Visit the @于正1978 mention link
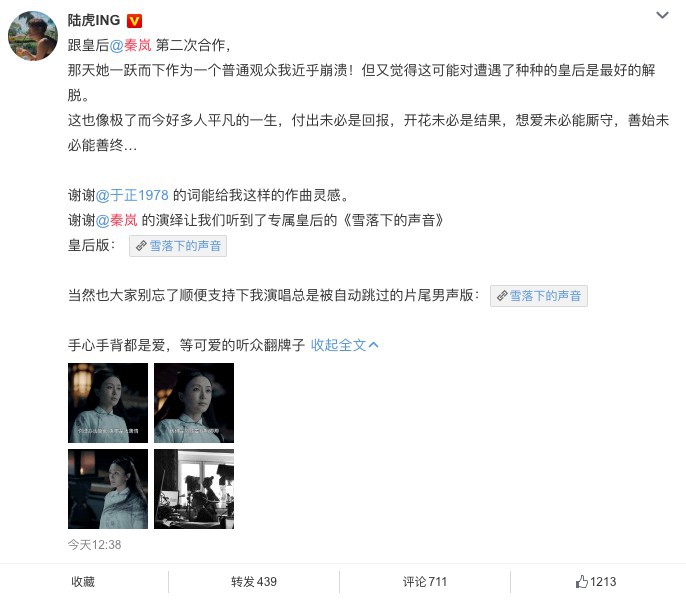Image resolution: width=686 pixels, height=600 pixels. tap(132, 195)
